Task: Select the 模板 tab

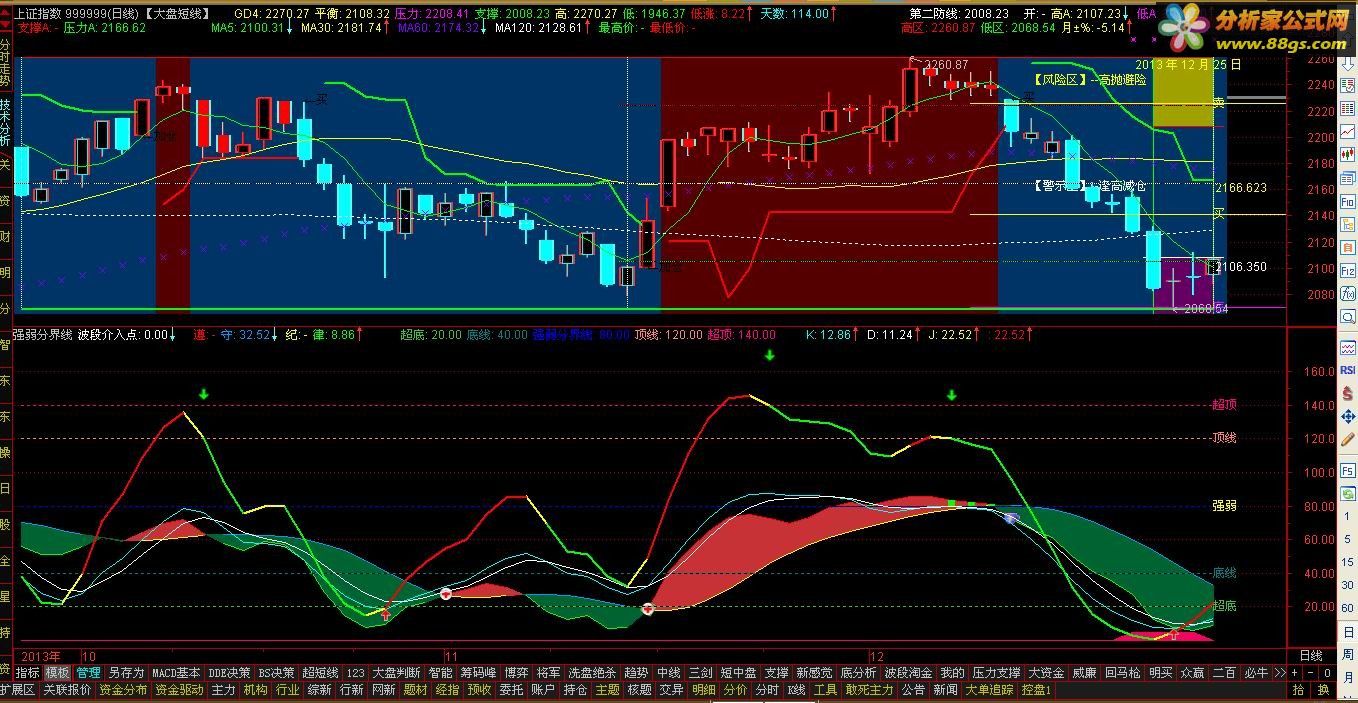Action: click(x=58, y=673)
